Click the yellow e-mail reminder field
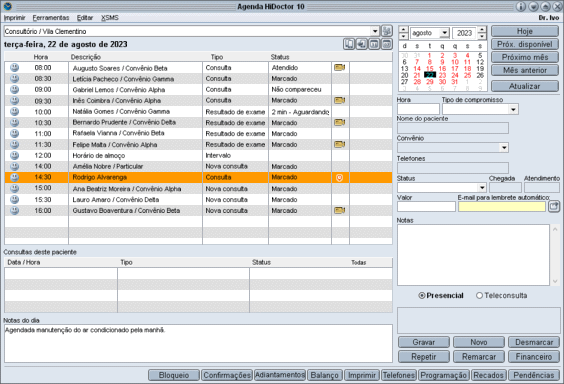This screenshot has width=564, height=384. (x=502, y=206)
